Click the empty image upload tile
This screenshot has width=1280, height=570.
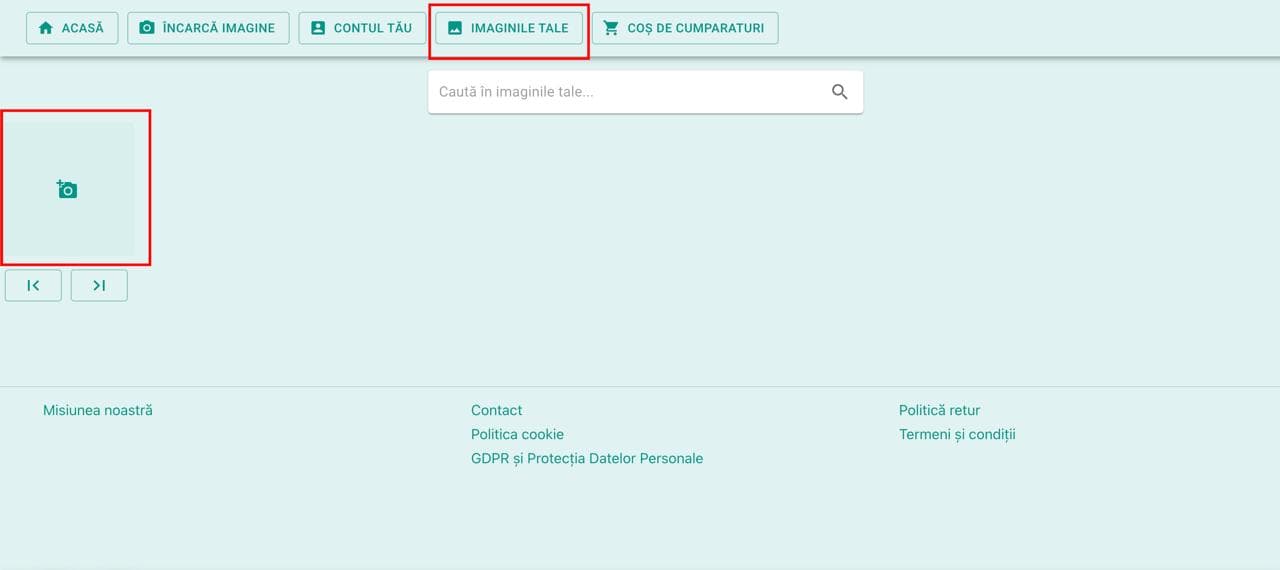(69, 190)
